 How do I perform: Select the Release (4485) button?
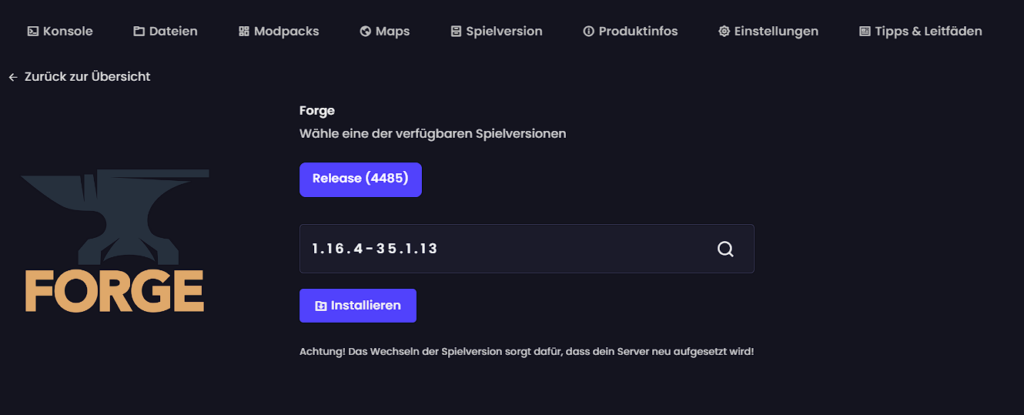360,180
